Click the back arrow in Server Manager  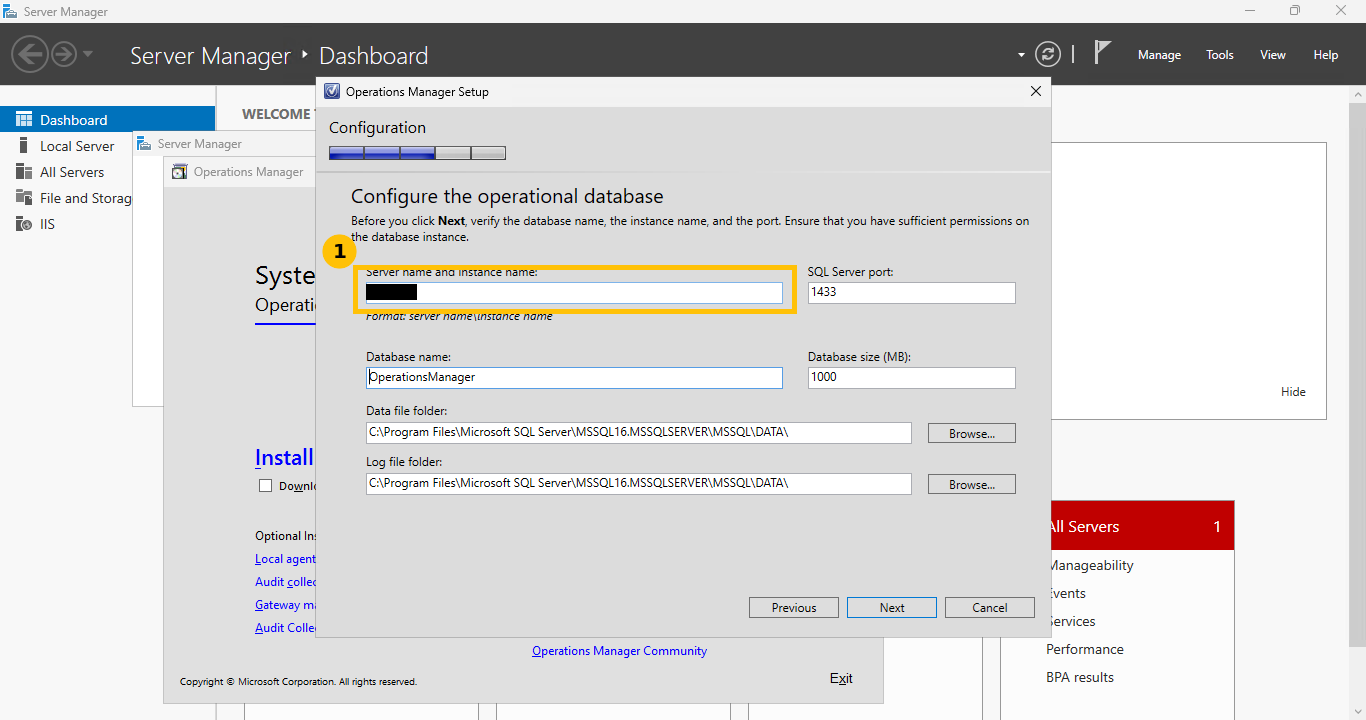(30, 54)
